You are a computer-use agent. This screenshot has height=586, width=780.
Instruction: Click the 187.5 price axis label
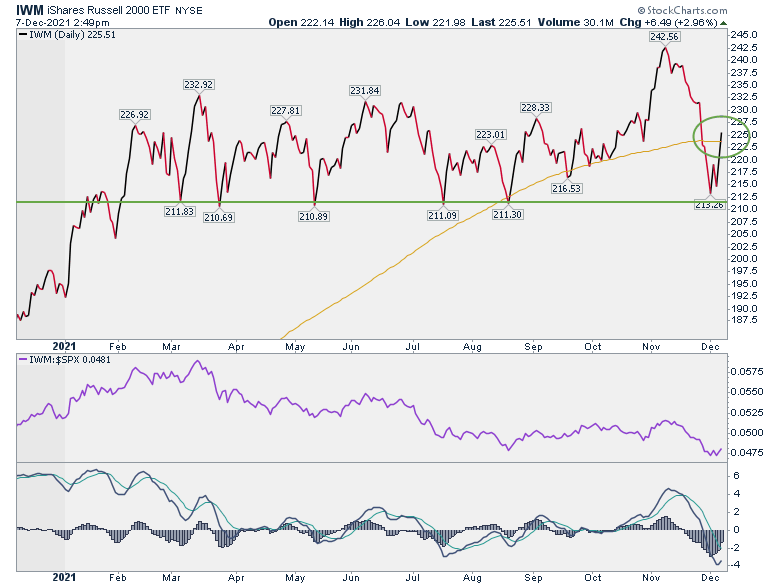(x=744, y=320)
